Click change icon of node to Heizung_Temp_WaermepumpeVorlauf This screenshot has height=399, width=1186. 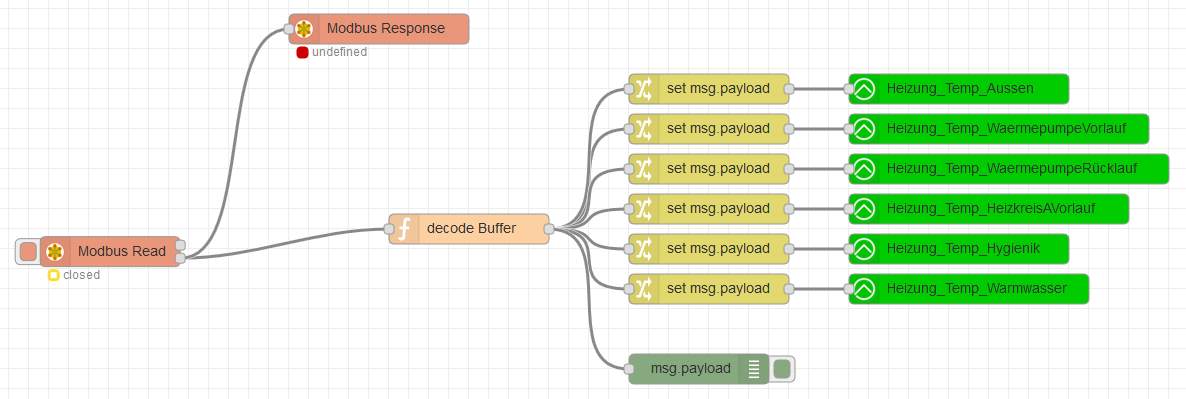point(644,129)
